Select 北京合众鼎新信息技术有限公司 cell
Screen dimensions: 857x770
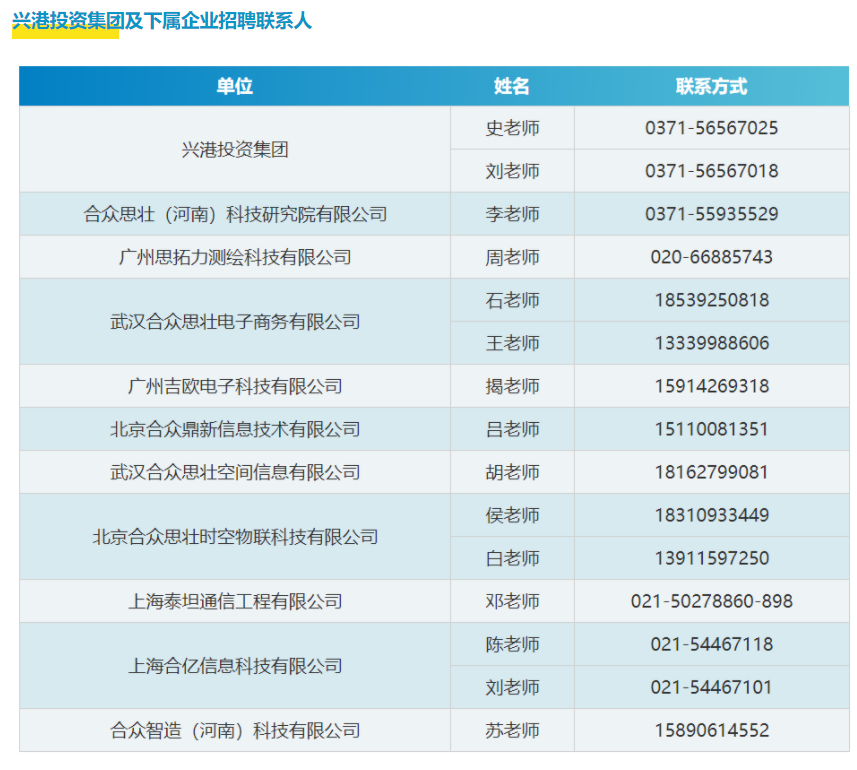pos(234,429)
